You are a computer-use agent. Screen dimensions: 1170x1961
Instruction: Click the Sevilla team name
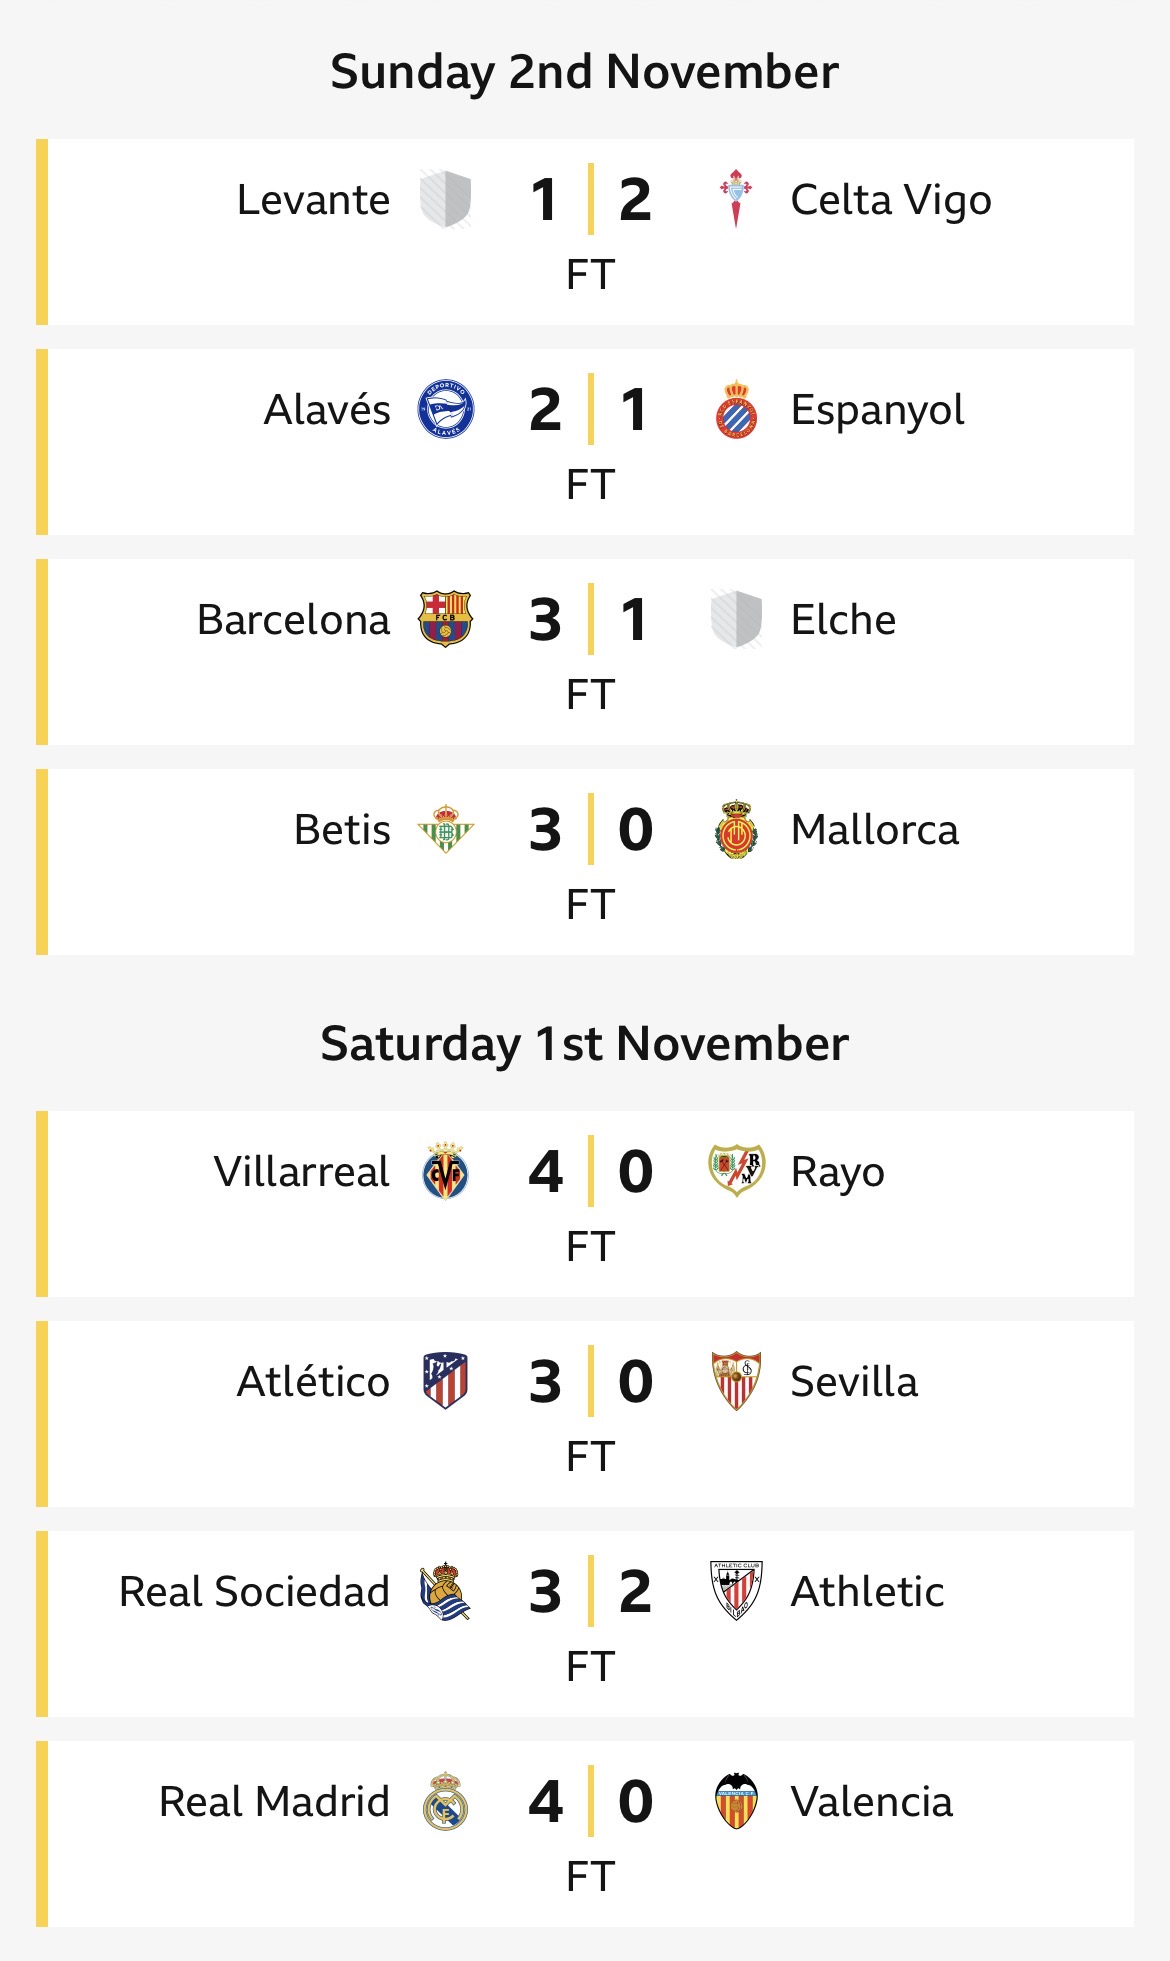coord(853,1382)
